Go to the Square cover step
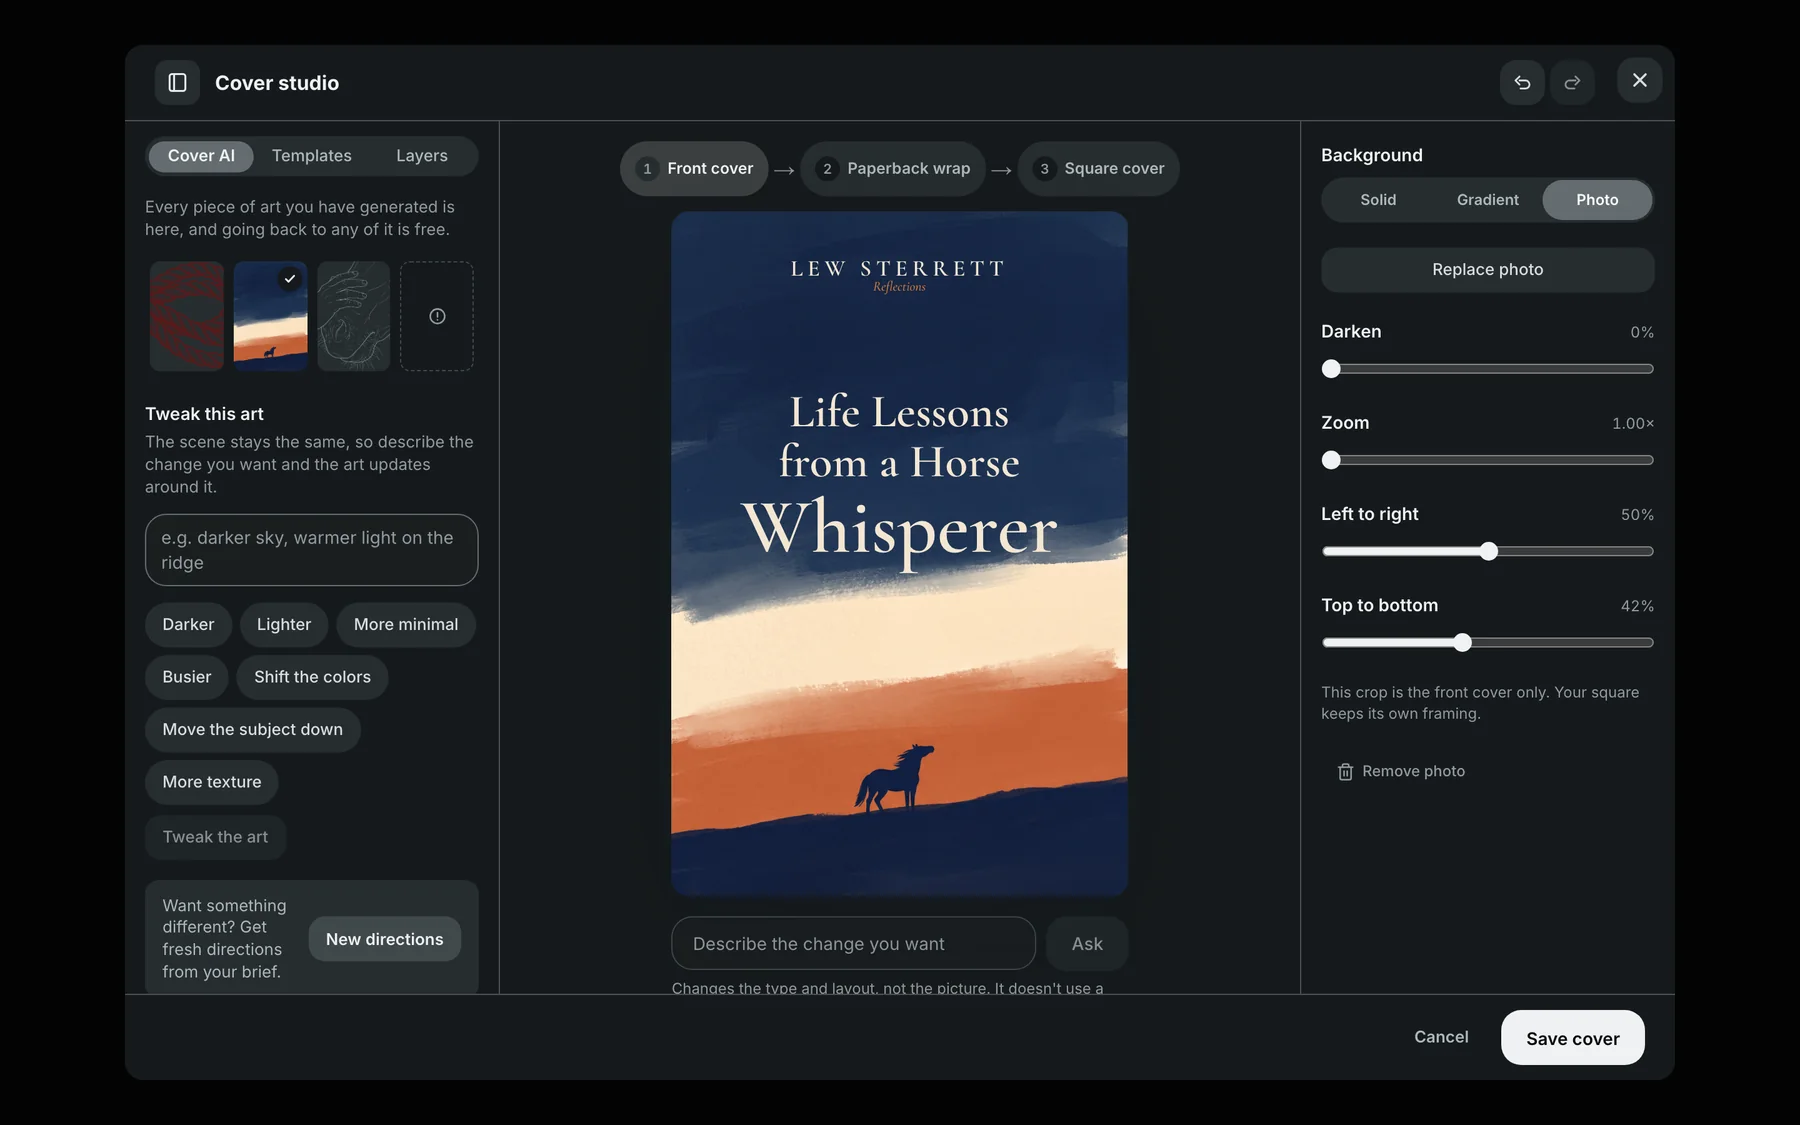 click(1099, 169)
